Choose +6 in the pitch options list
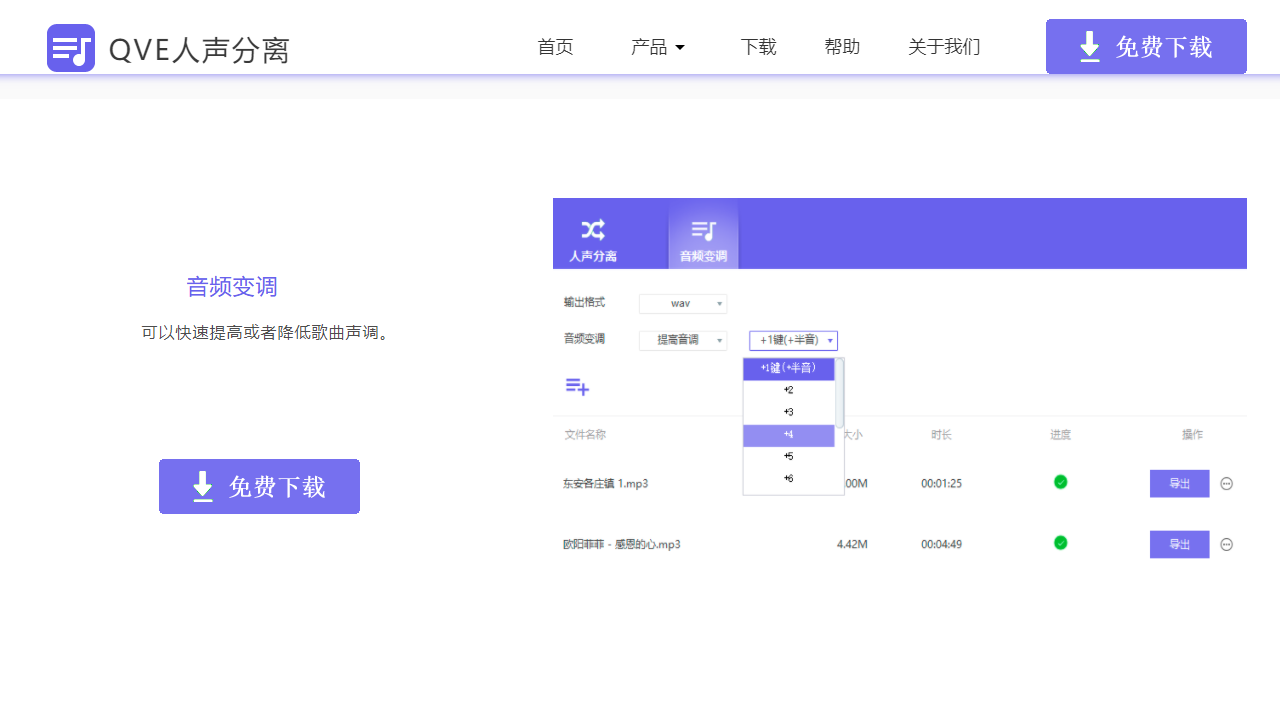 789,477
